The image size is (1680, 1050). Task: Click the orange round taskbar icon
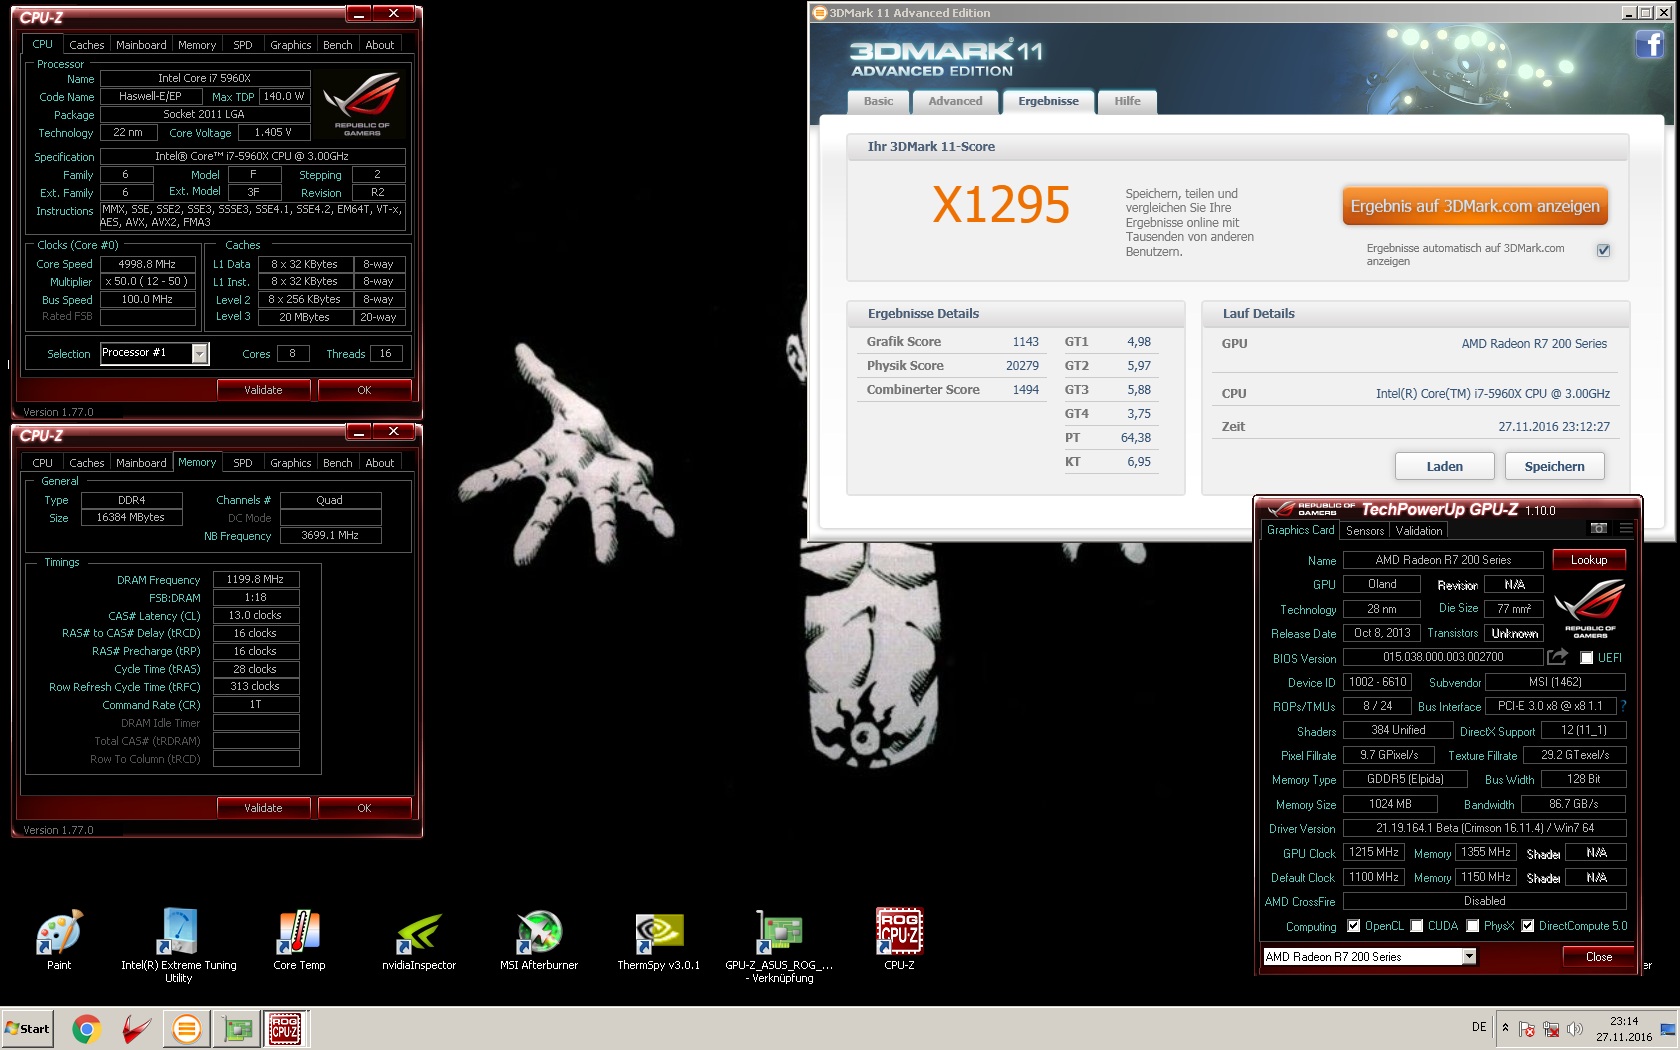click(x=186, y=1028)
